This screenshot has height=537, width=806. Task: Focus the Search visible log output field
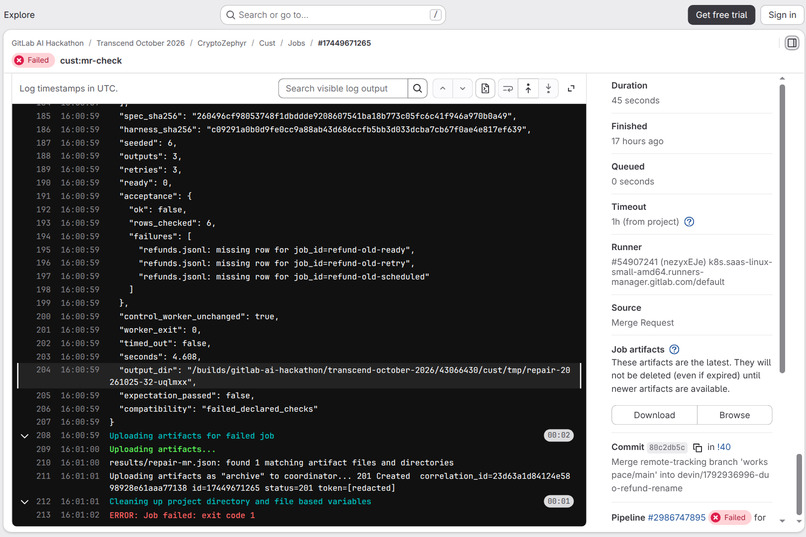(343, 88)
